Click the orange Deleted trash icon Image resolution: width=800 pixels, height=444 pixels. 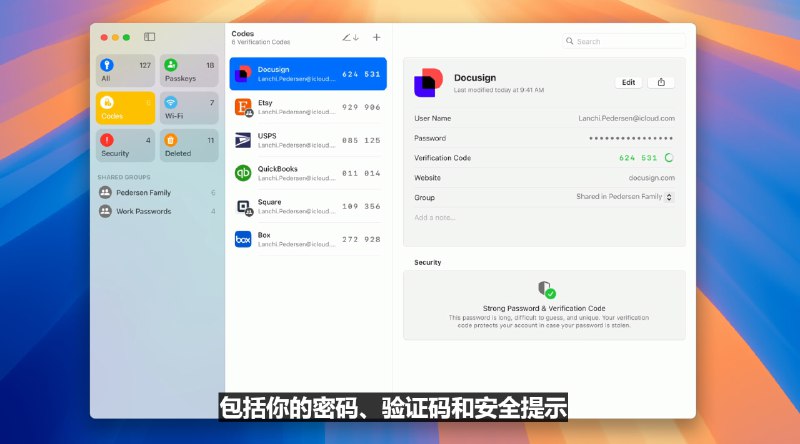click(170, 139)
